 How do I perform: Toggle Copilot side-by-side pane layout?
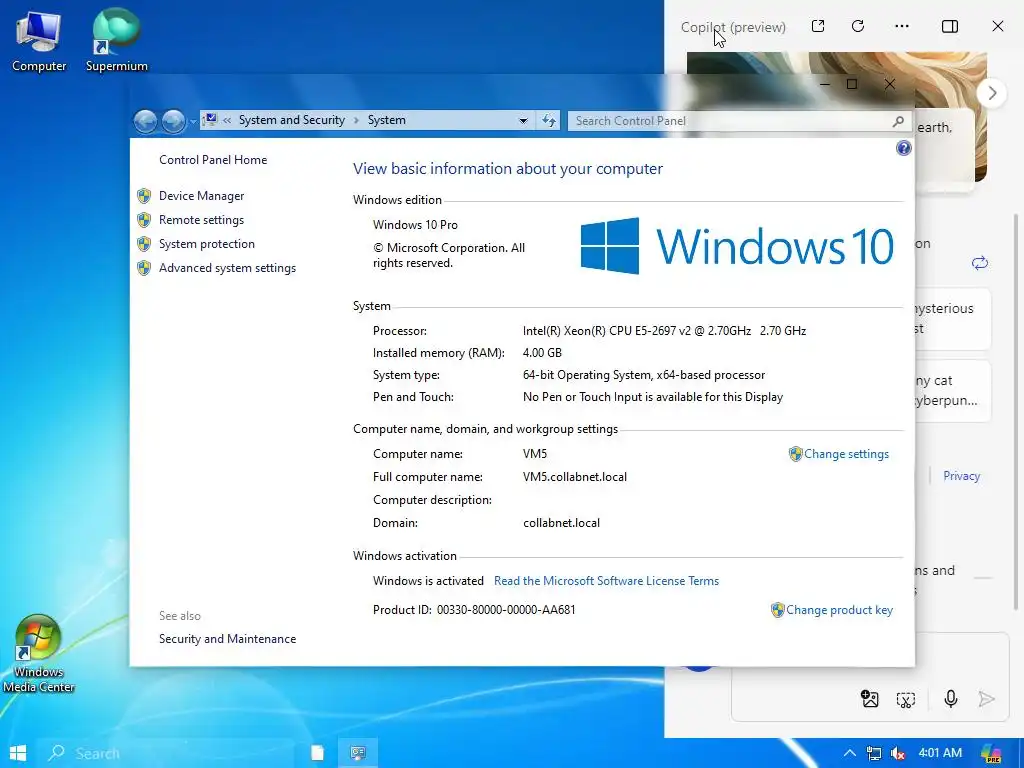point(950,26)
